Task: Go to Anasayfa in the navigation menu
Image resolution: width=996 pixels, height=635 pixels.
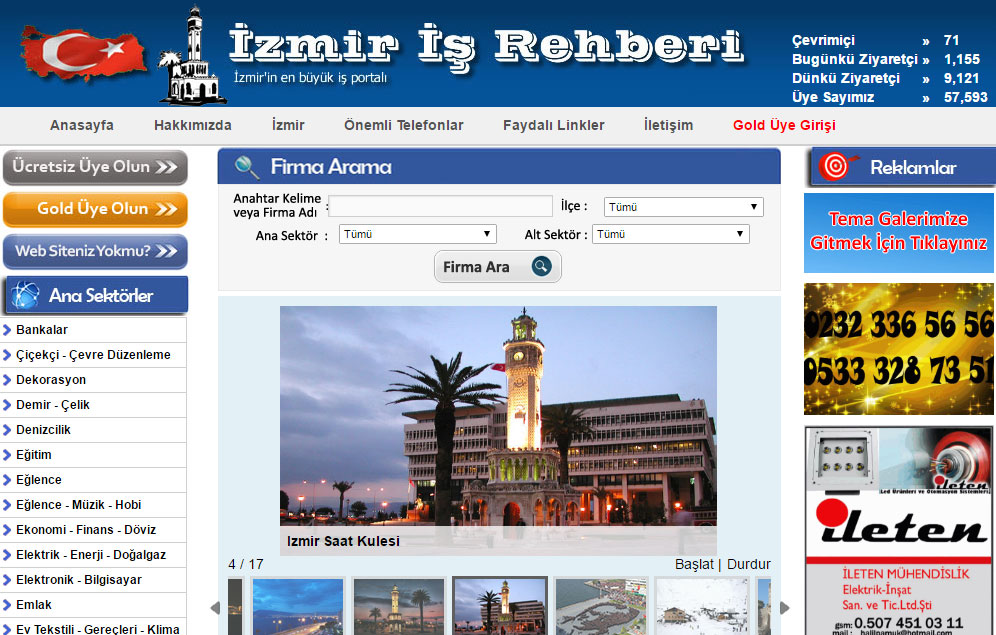Action: tap(82, 125)
